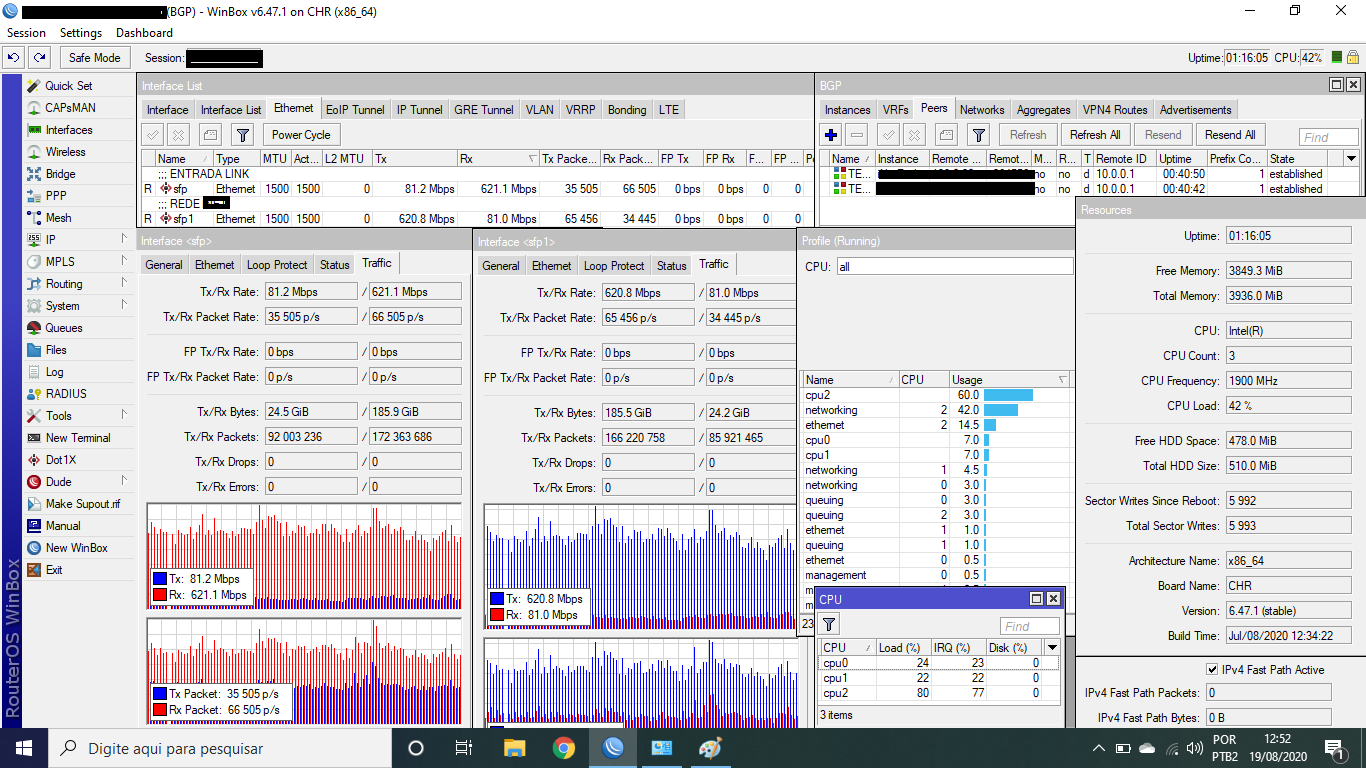This screenshot has width=1366, height=768.
Task: Open CPU window column selector dropdown
Action: coord(1051,647)
